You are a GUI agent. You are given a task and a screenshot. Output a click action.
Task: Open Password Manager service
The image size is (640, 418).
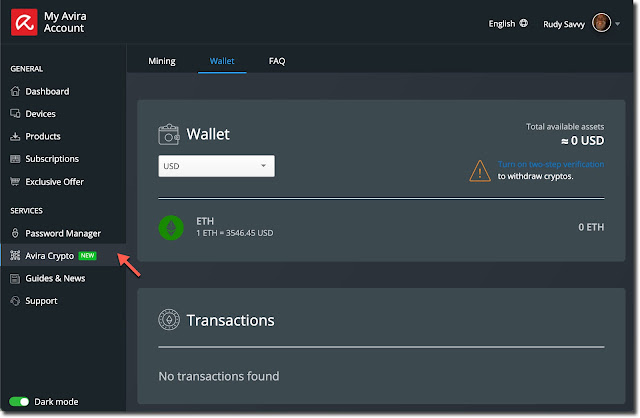click(x=63, y=233)
